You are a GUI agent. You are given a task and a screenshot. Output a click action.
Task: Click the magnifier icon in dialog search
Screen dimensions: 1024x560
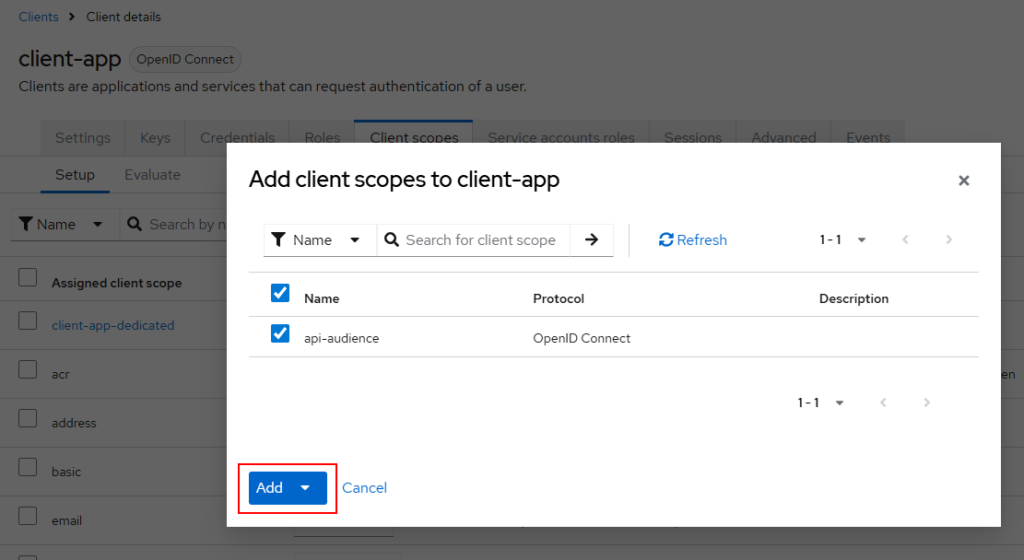[392, 240]
